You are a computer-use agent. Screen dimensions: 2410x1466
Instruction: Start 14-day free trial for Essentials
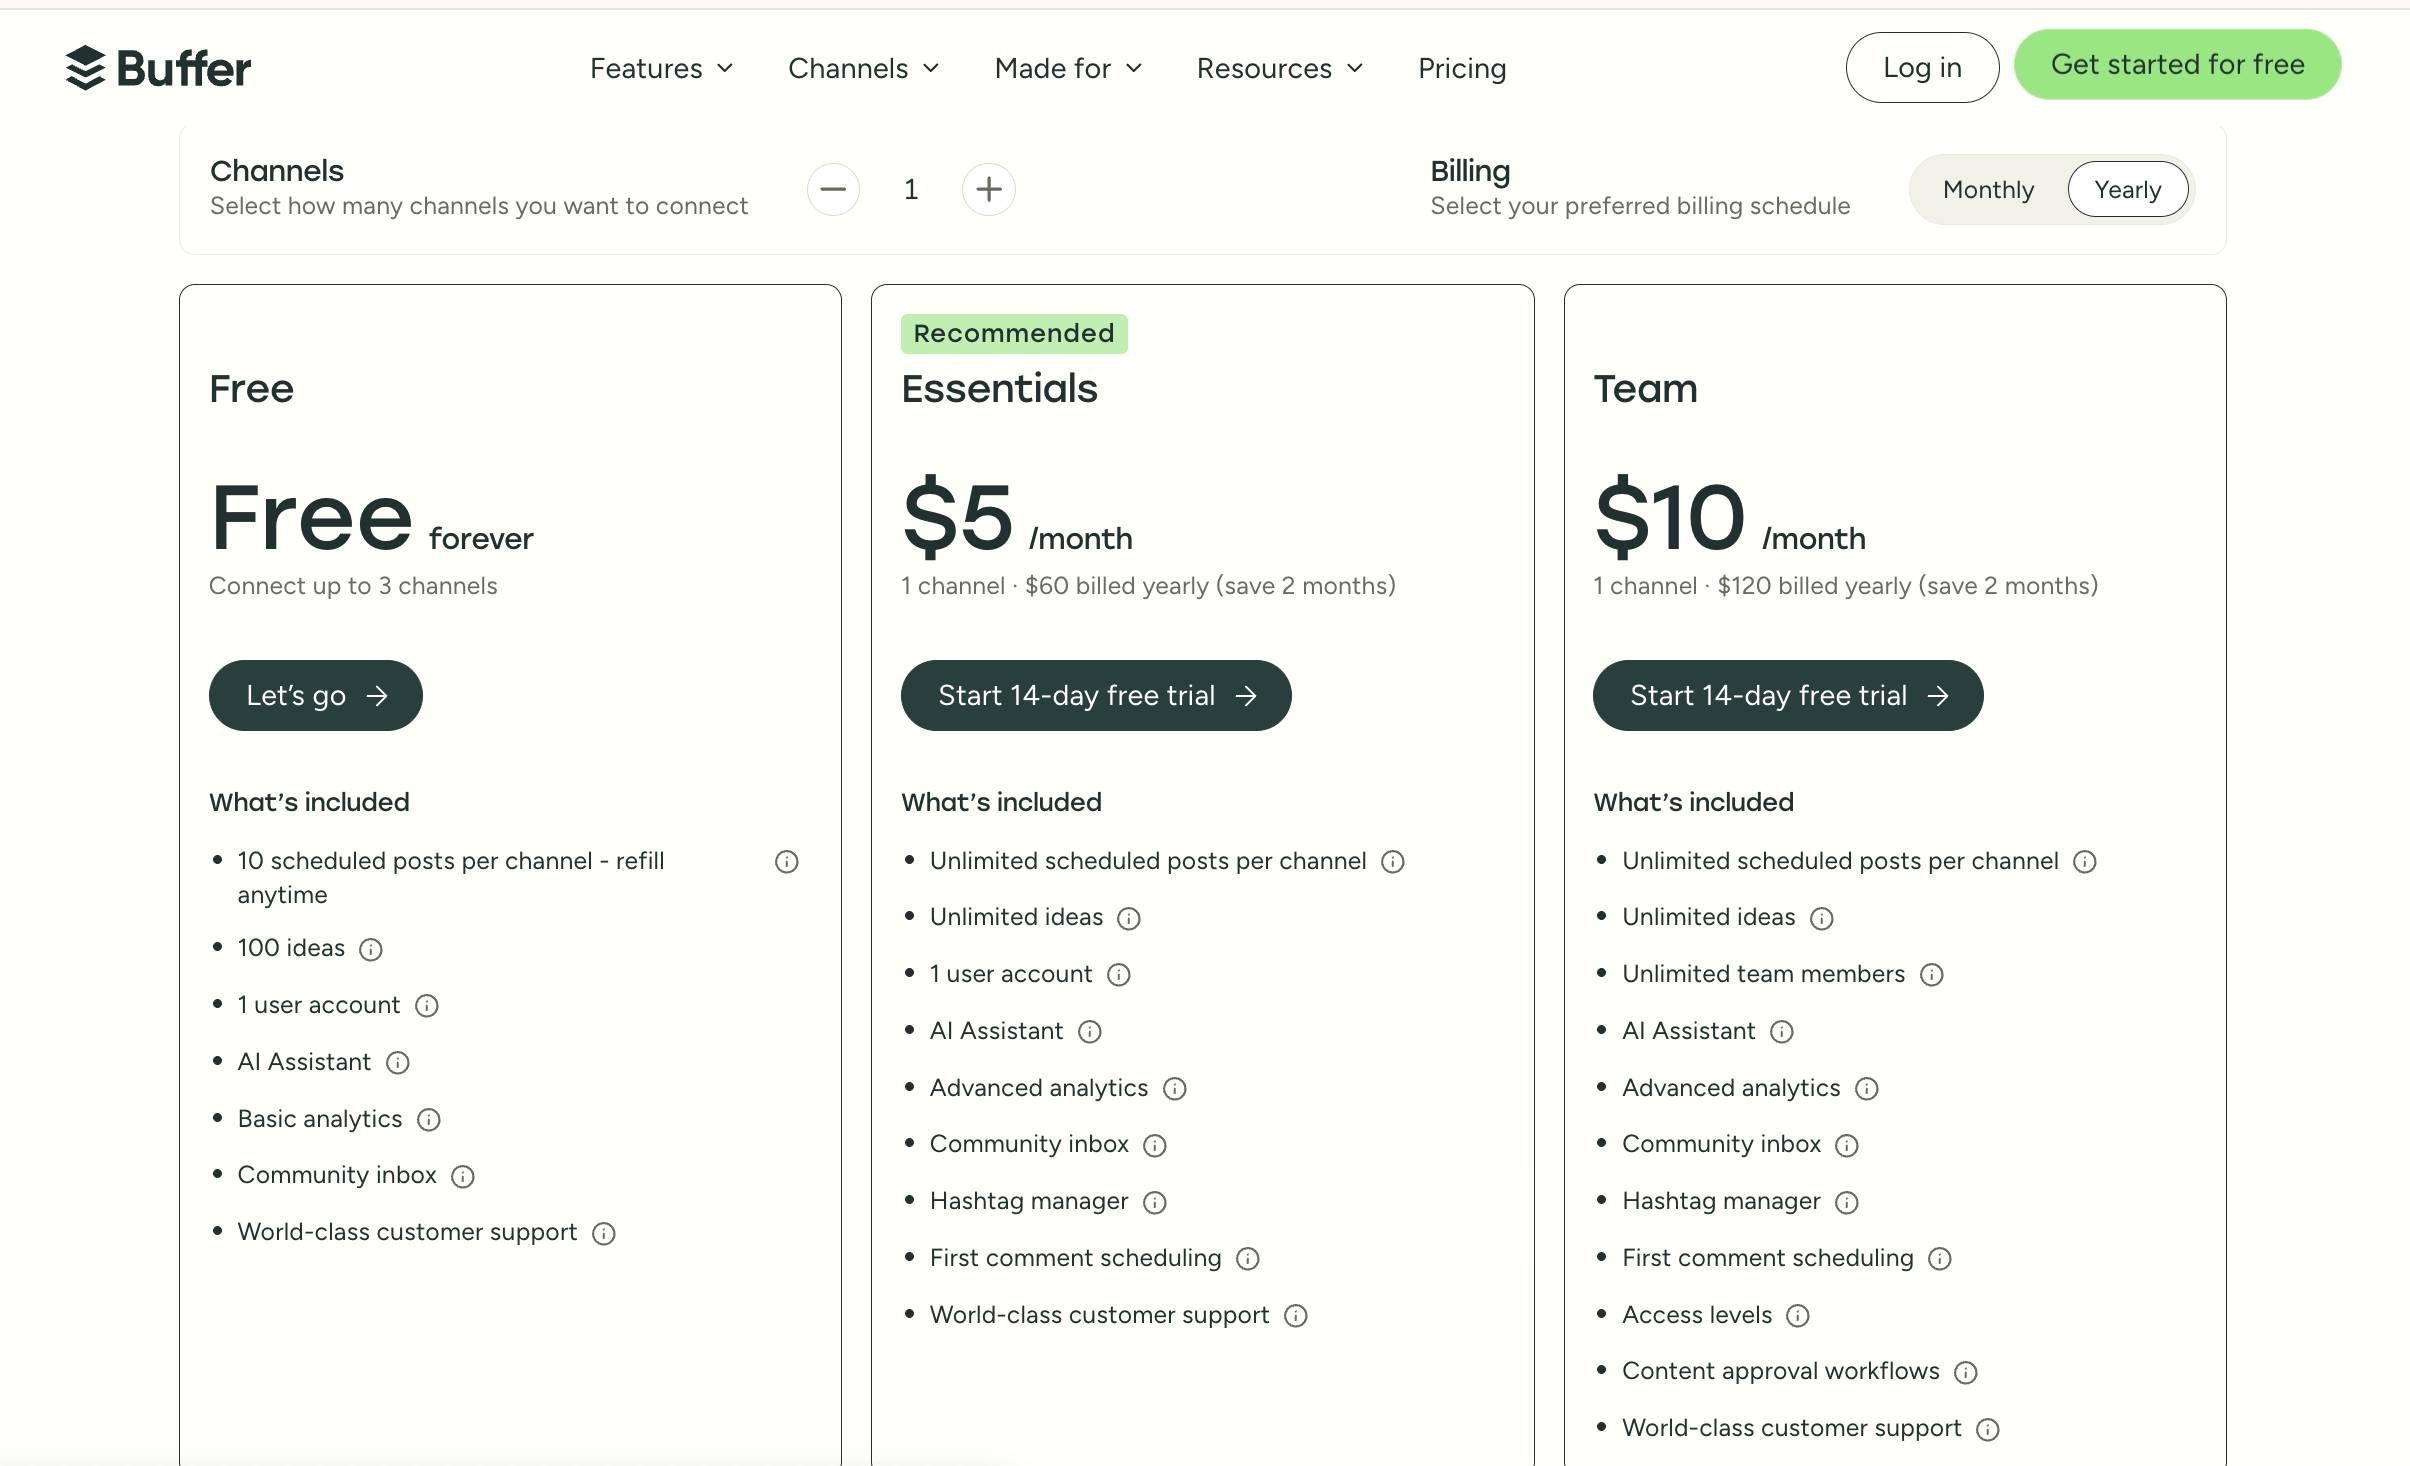click(1096, 695)
